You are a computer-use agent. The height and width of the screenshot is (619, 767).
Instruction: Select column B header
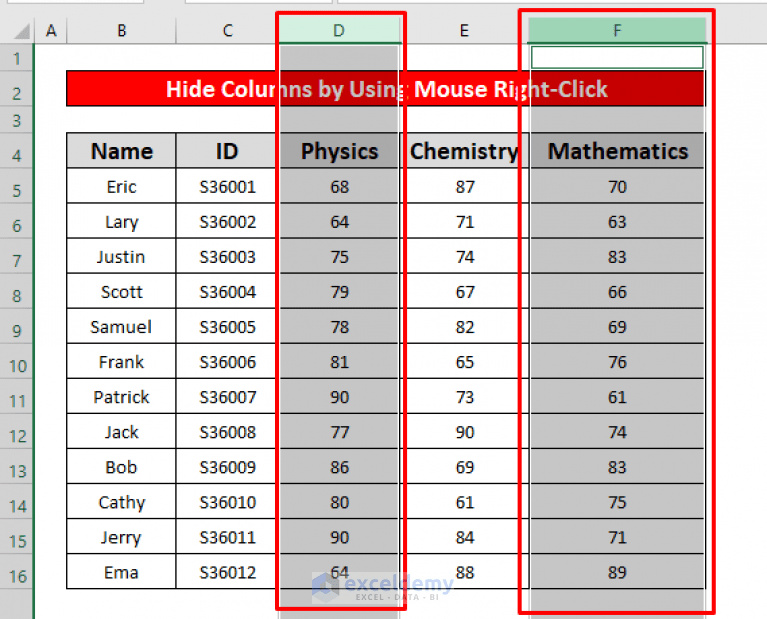(121, 31)
